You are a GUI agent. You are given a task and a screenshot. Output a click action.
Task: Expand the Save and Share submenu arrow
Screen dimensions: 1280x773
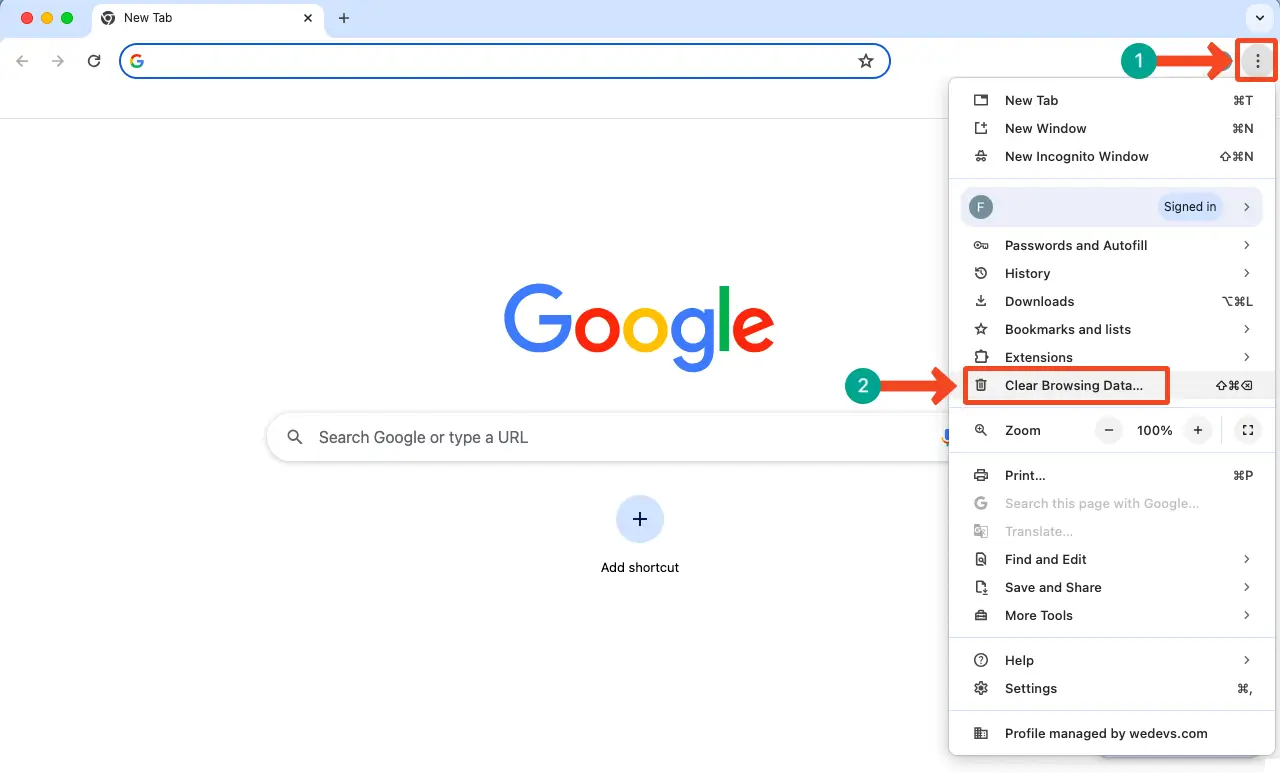coord(1246,587)
